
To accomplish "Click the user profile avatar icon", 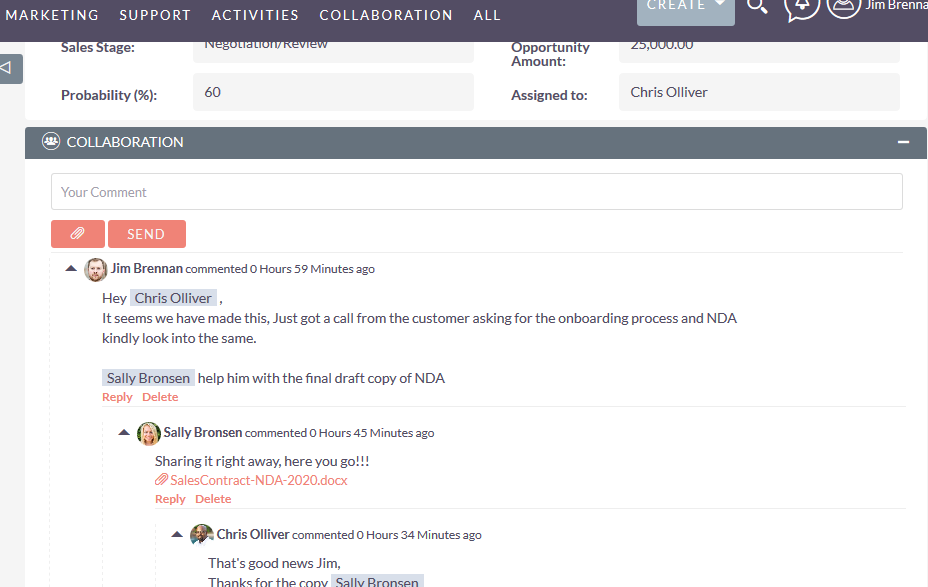I will click(x=844, y=7).
